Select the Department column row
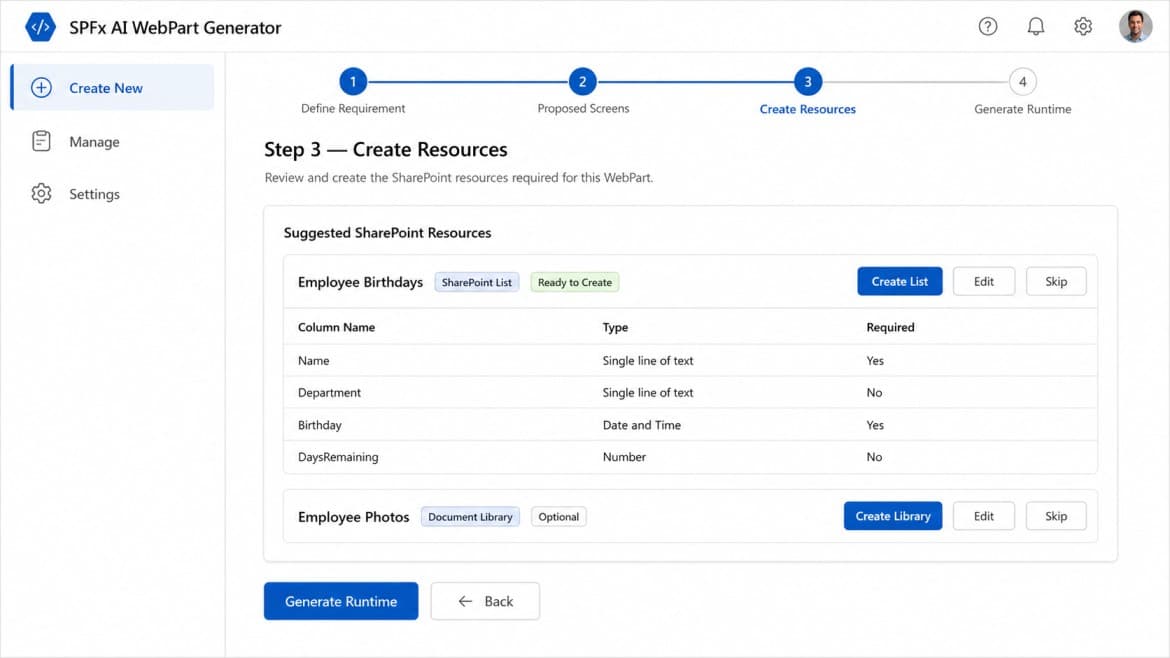The height and width of the screenshot is (658, 1170). click(x=690, y=392)
